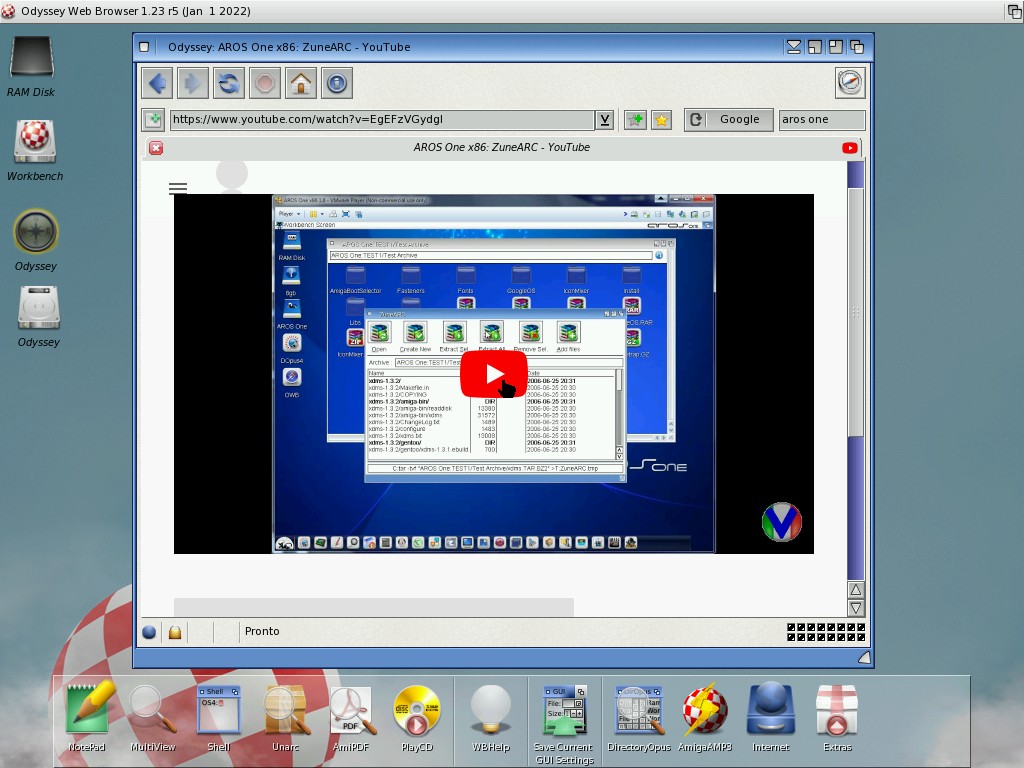Click the grey channel avatar circle
Screen dimensions: 1024x768
[x=232, y=175]
